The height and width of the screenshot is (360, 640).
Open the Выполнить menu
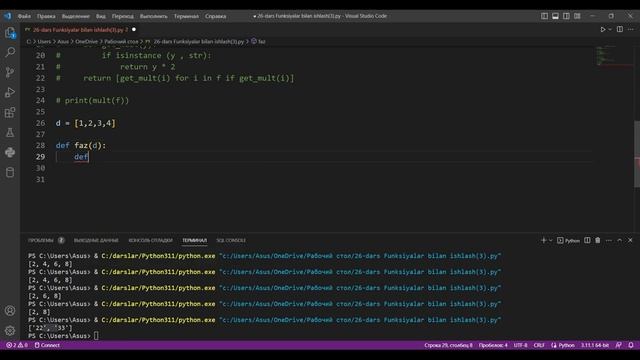pyautogui.click(x=153, y=16)
